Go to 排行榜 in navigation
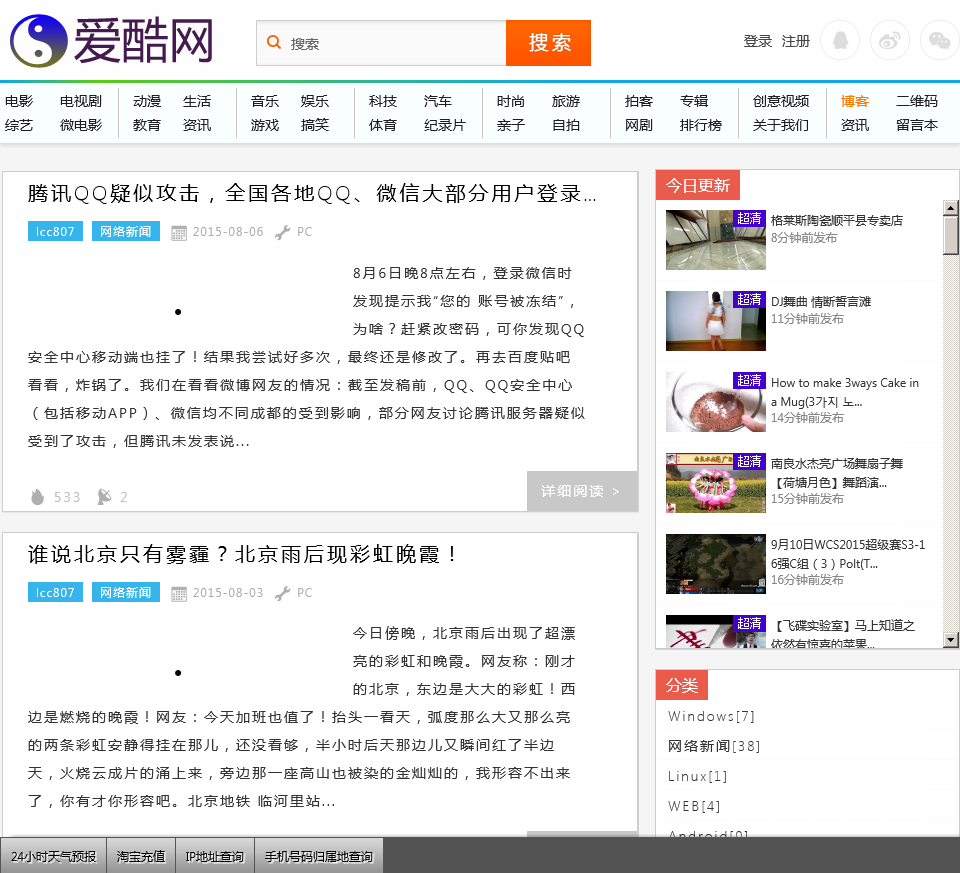The height and width of the screenshot is (873, 960). point(700,125)
